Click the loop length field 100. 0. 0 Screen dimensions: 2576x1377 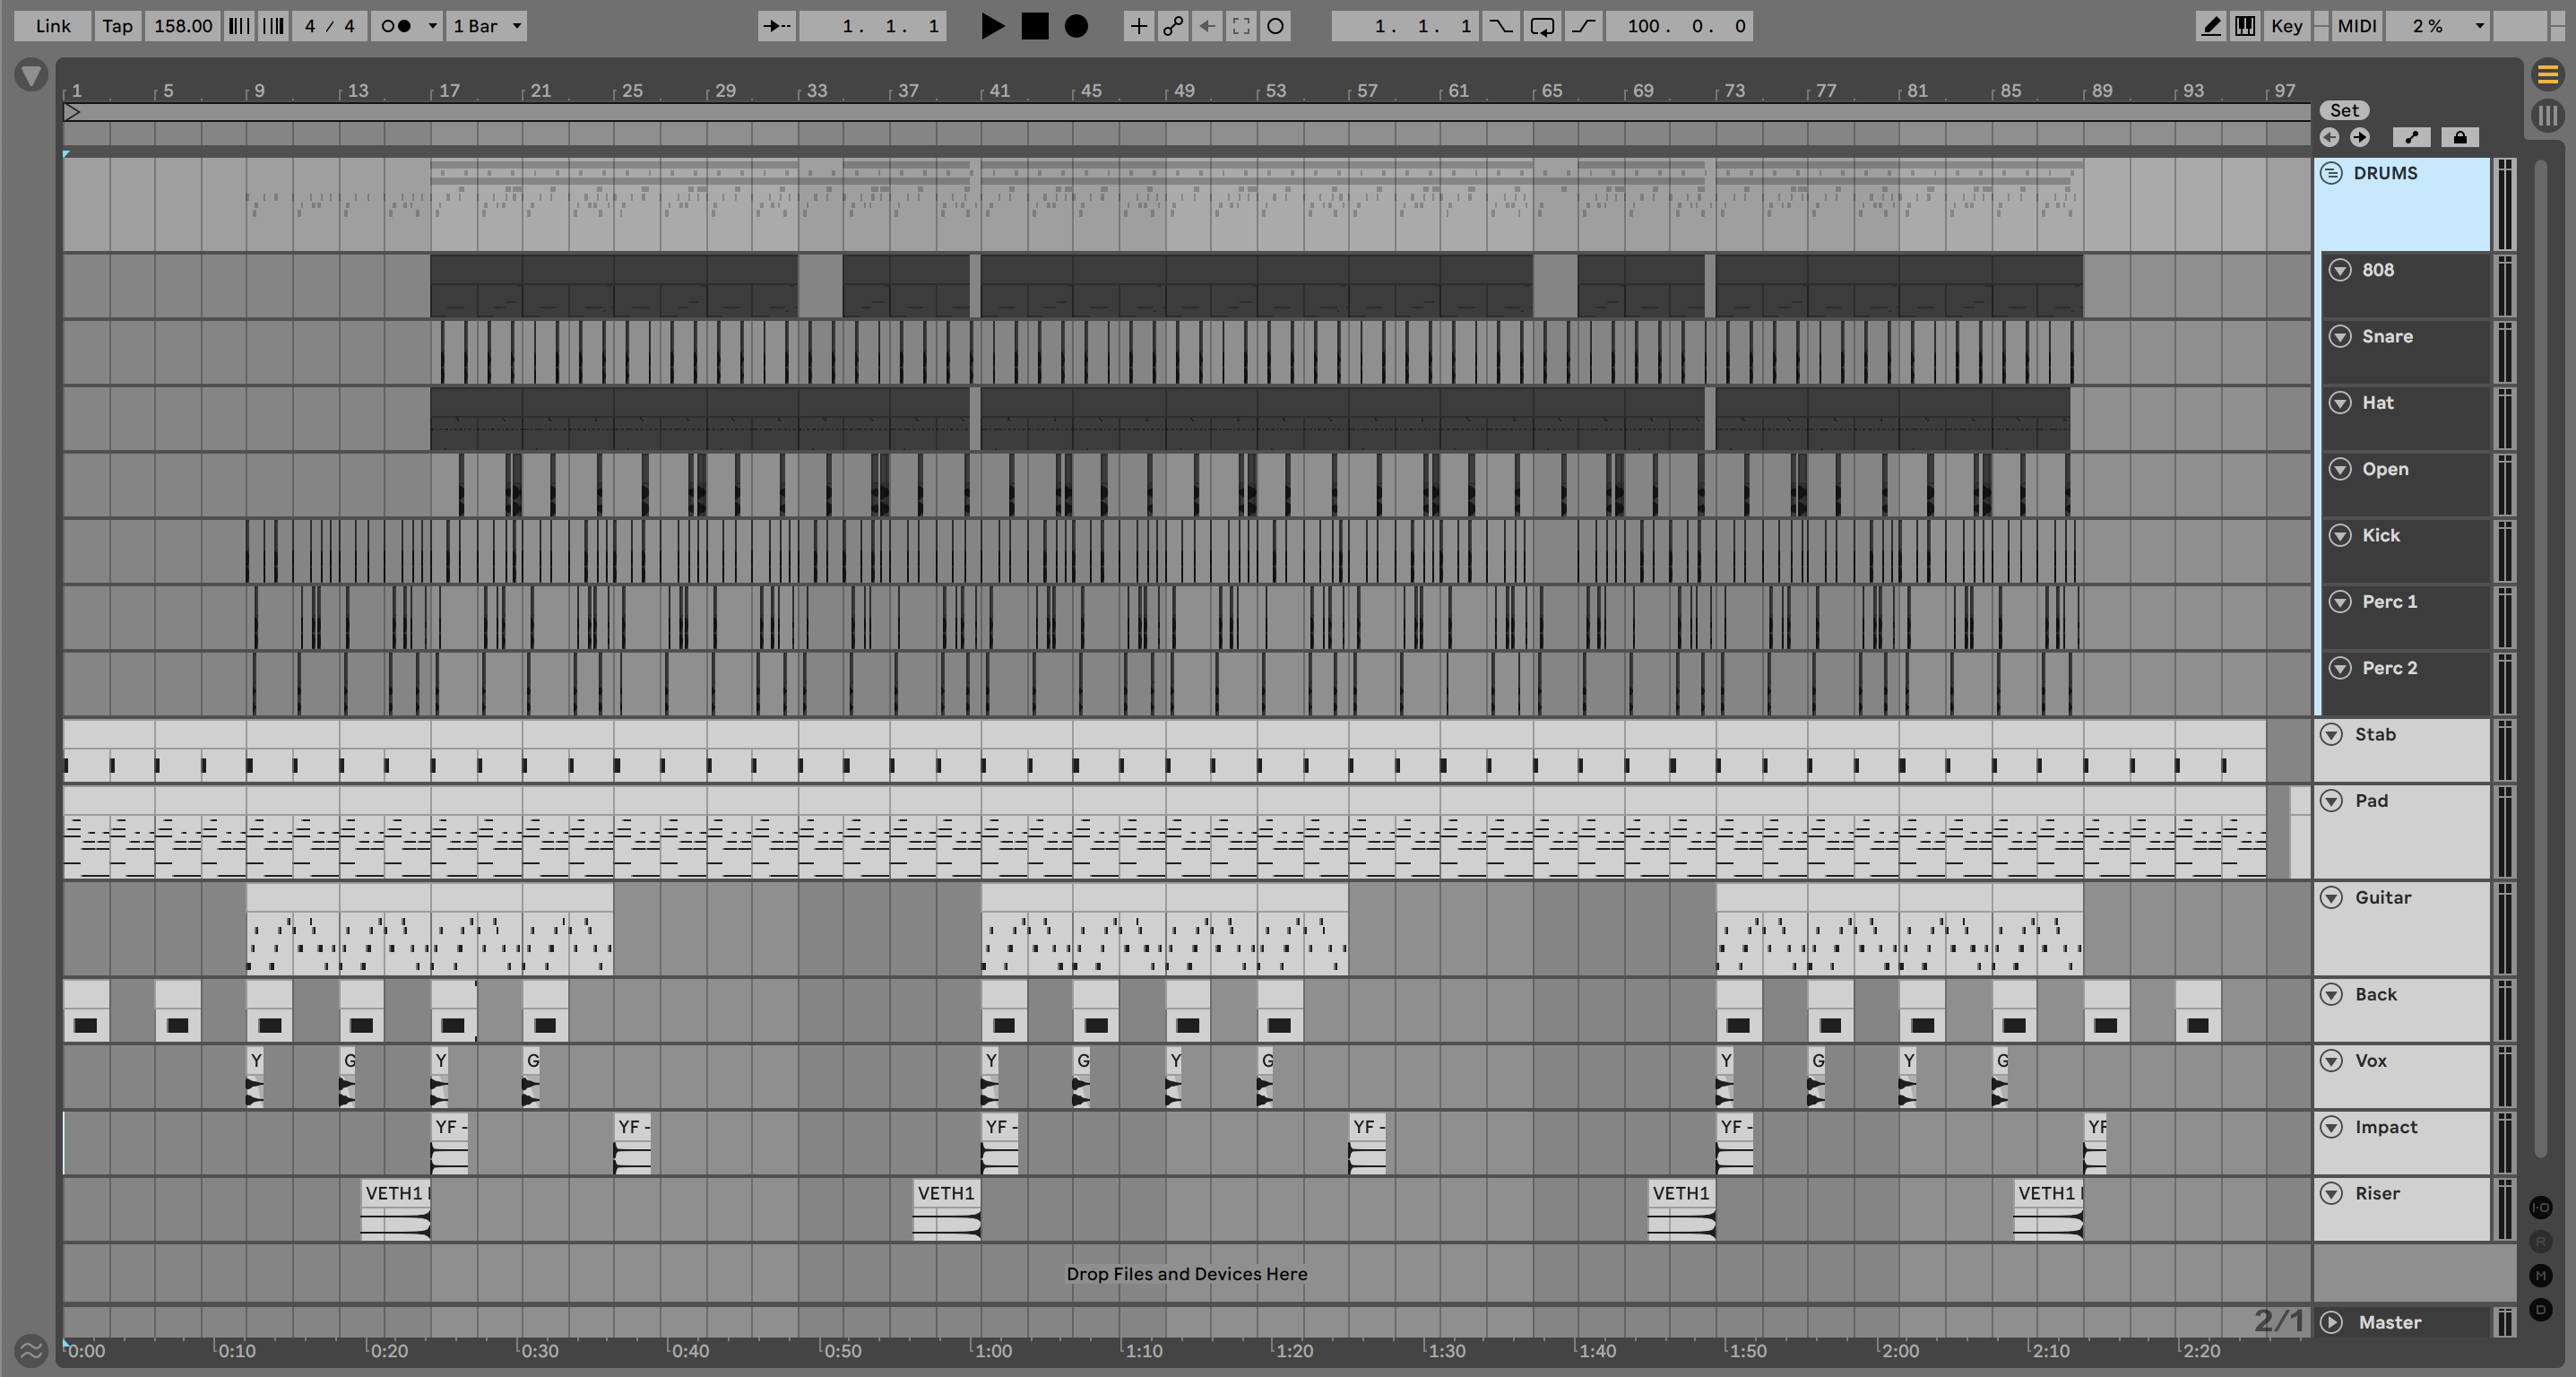[x=1679, y=26]
